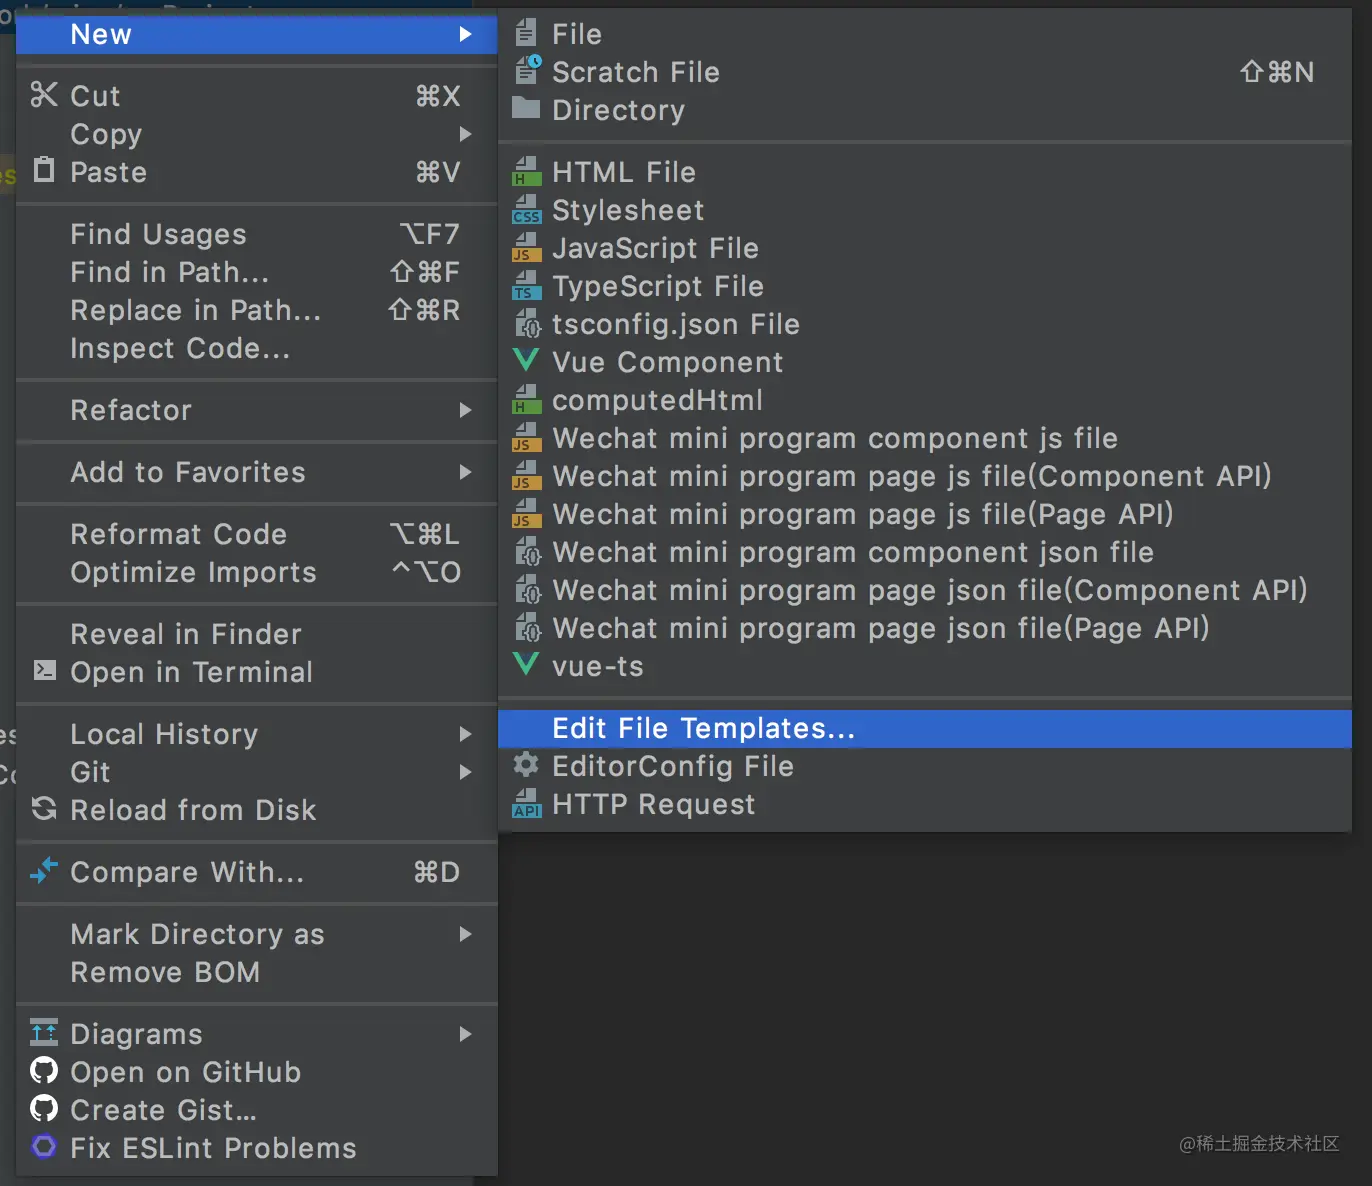Screen dimensions: 1372x1186
Task: Create a new JavaScript File
Action: pyautogui.click(x=655, y=248)
